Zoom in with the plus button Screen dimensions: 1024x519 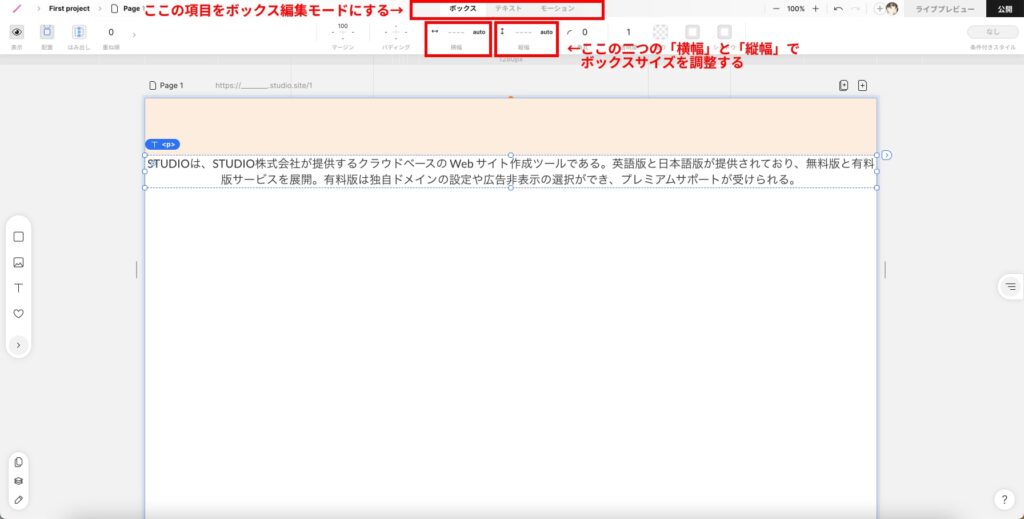[815, 9]
